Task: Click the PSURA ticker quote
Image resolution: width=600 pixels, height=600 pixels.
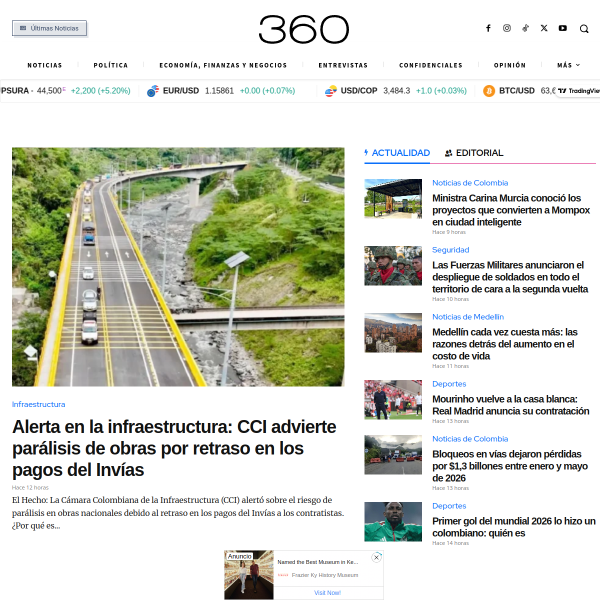Action: point(65,91)
